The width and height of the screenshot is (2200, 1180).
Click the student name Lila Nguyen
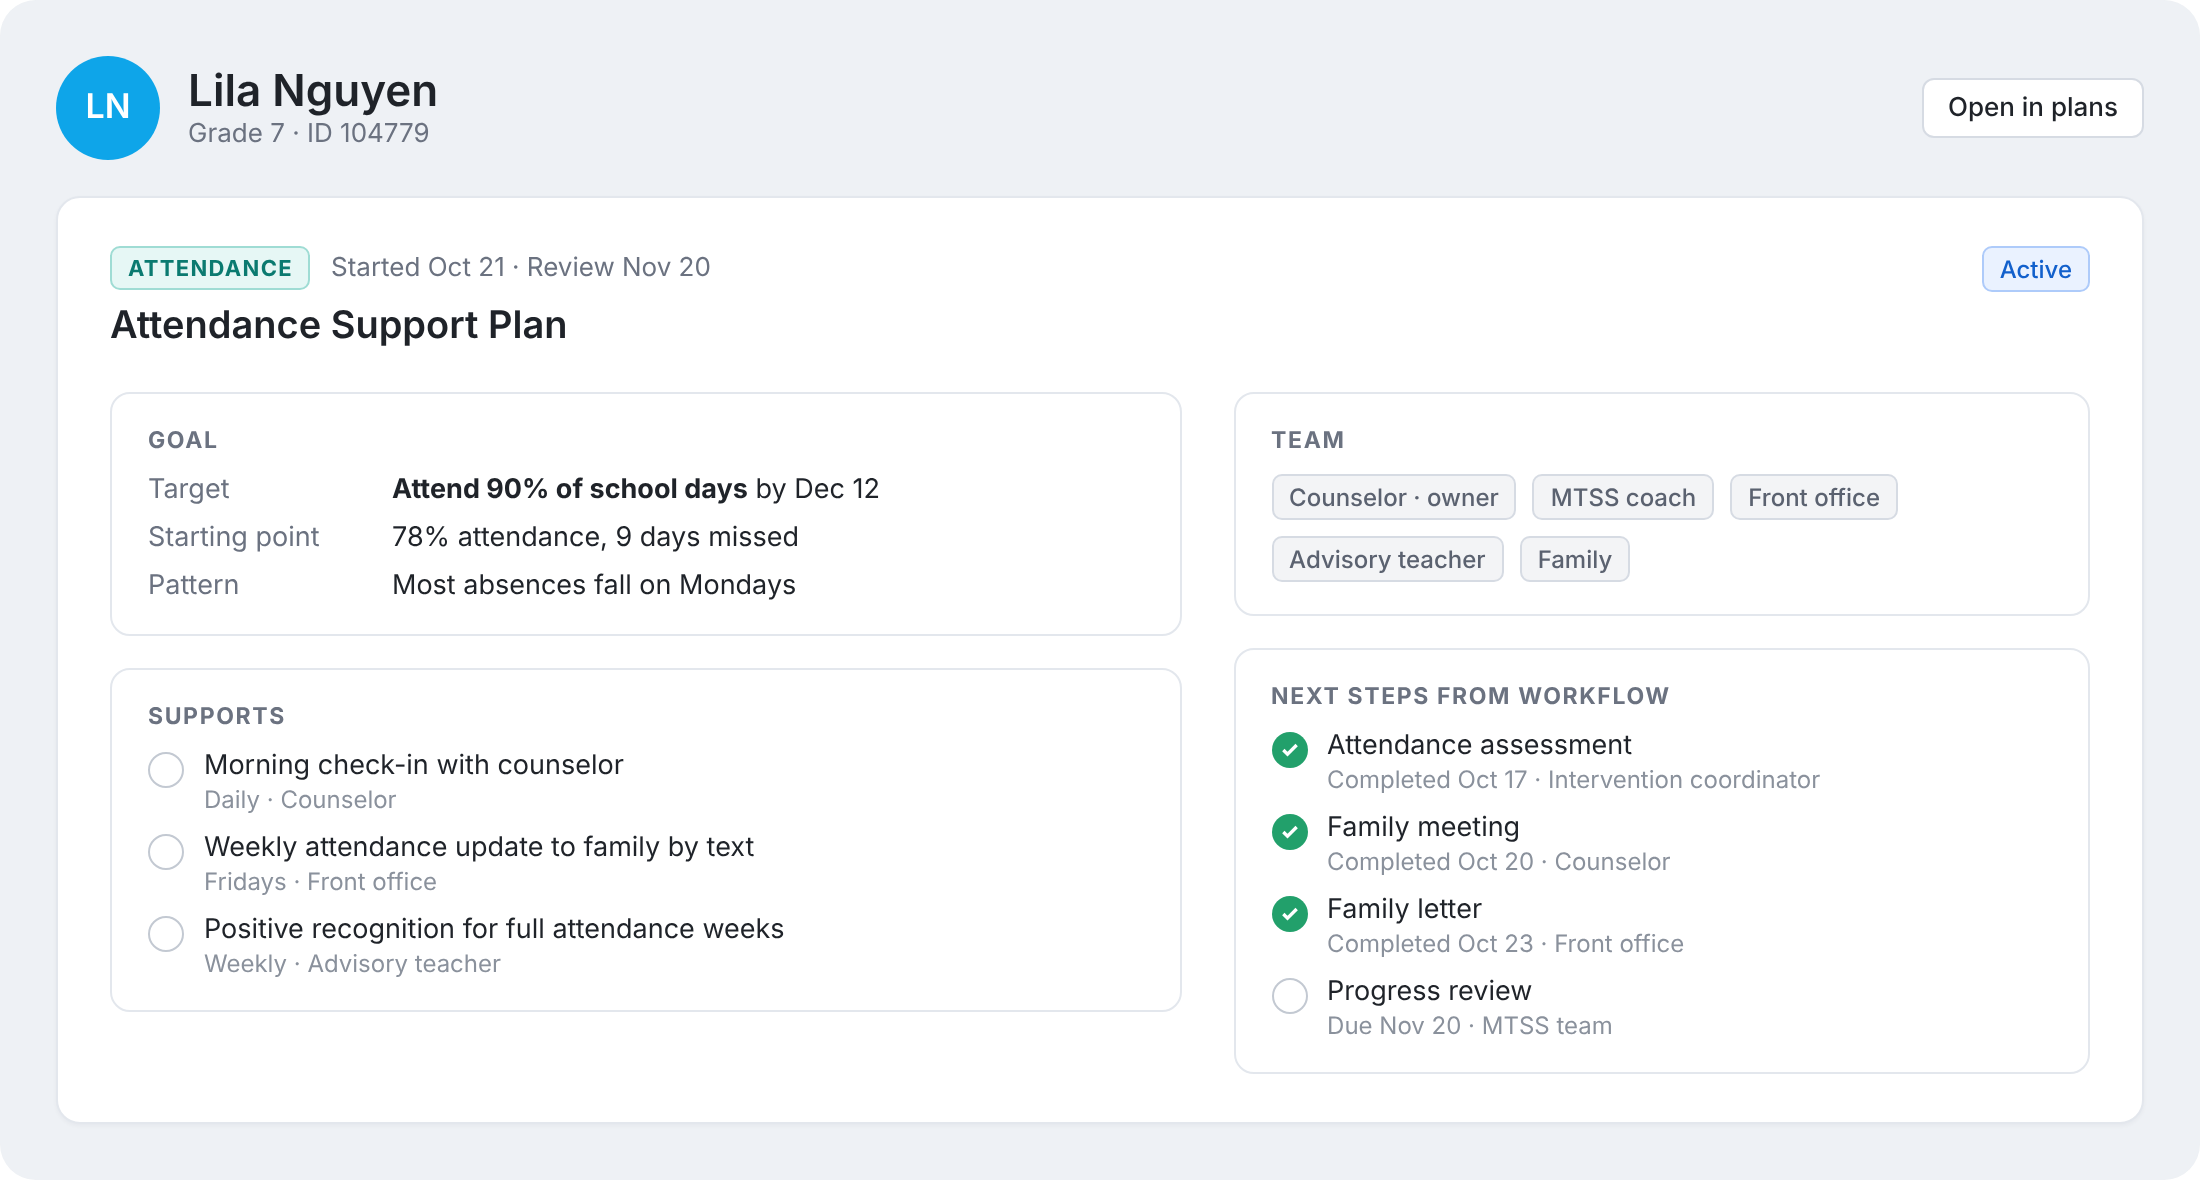coord(313,91)
